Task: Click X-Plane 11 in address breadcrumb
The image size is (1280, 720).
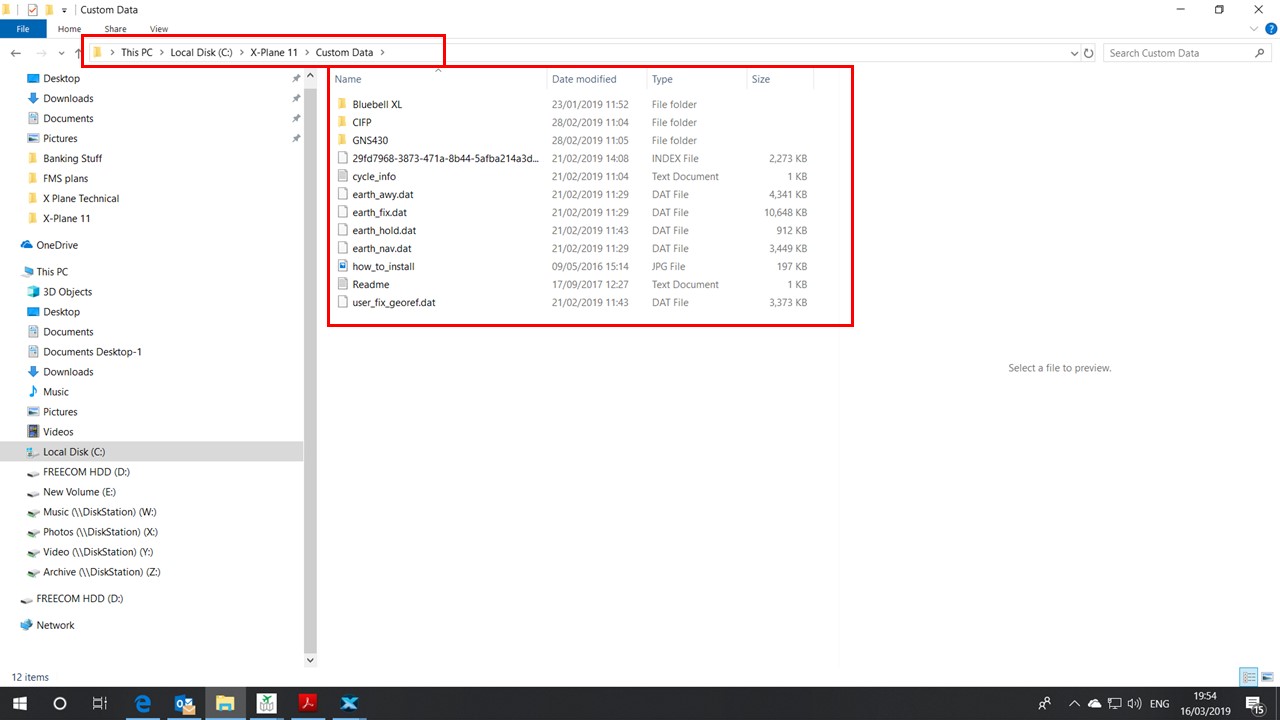Action: coord(274,53)
